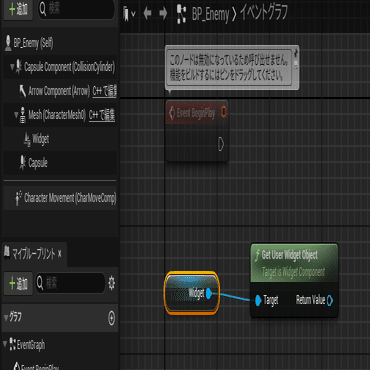Click the Return Value output pin
370x370 pixels.
330,300
